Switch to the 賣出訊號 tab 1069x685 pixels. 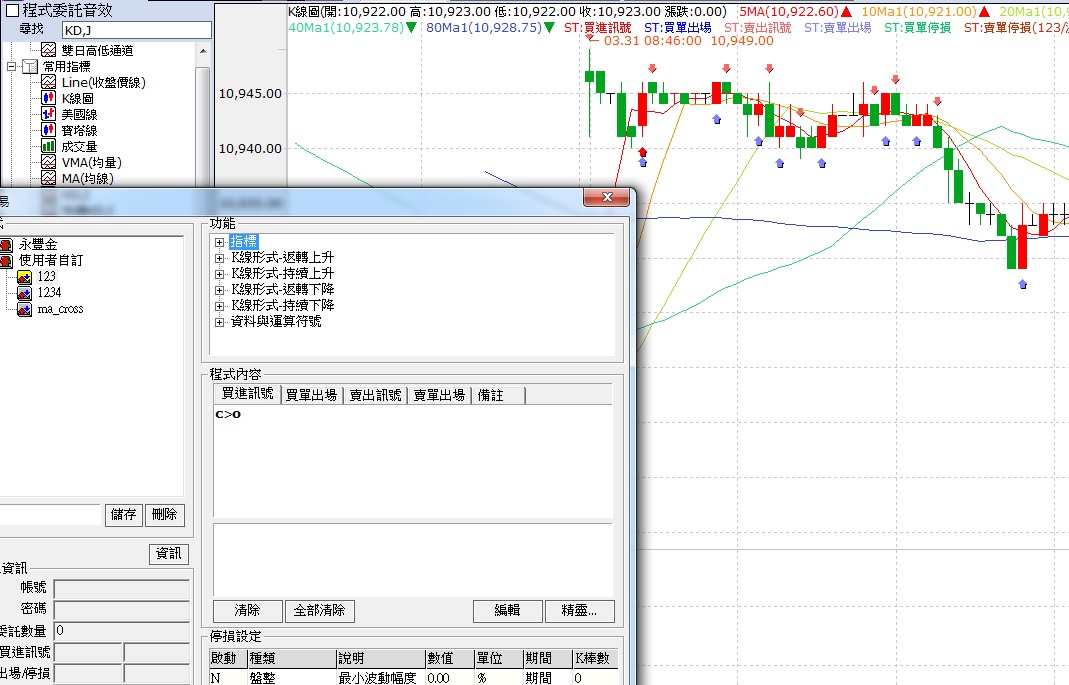tap(376, 395)
